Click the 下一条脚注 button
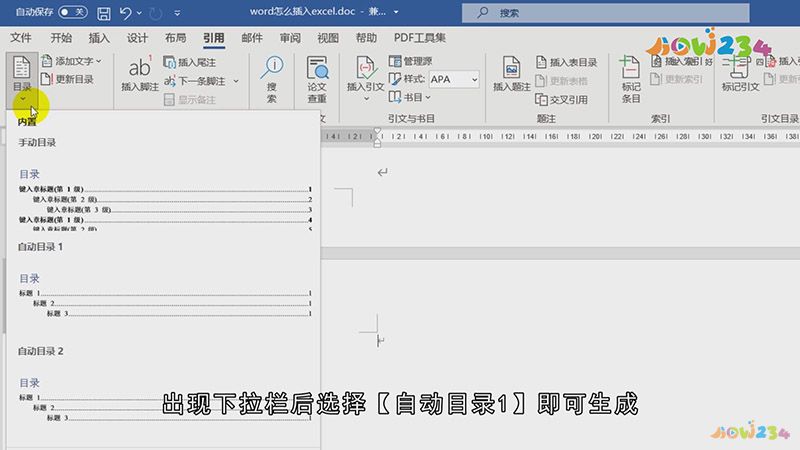 click(x=195, y=81)
